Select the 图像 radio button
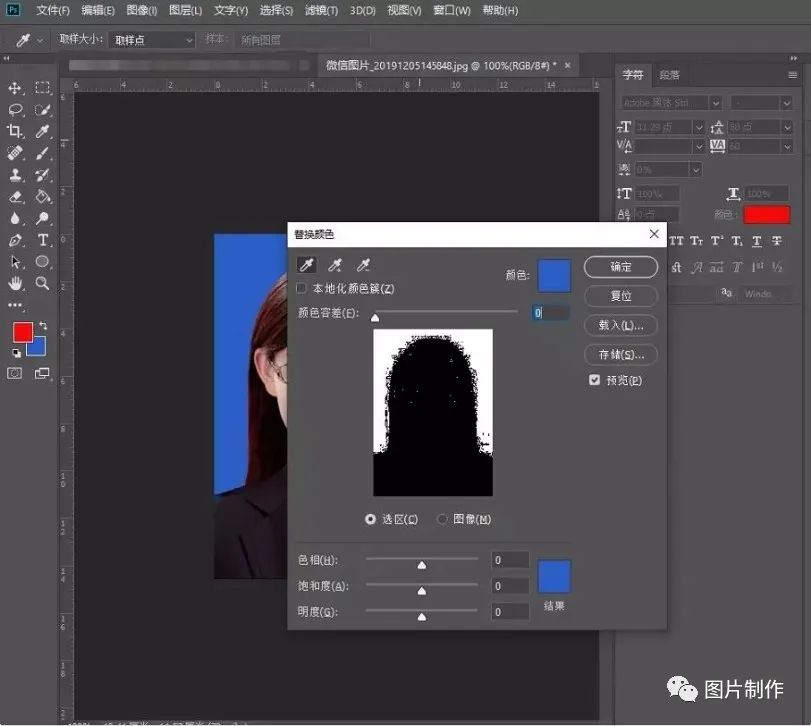 pos(442,519)
